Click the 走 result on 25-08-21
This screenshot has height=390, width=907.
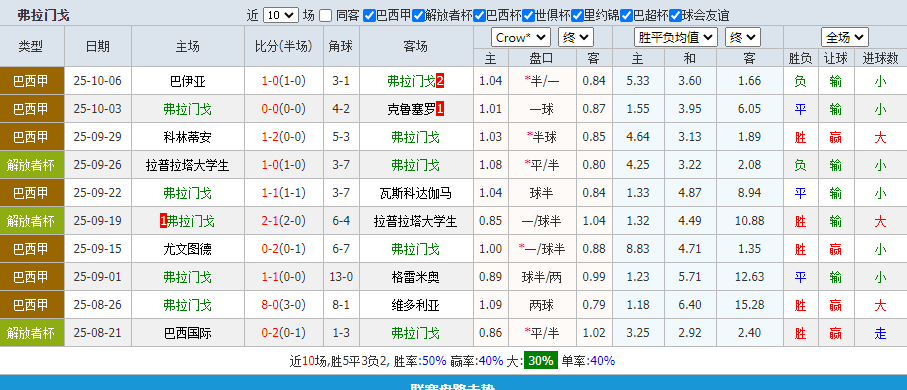[880, 333]
